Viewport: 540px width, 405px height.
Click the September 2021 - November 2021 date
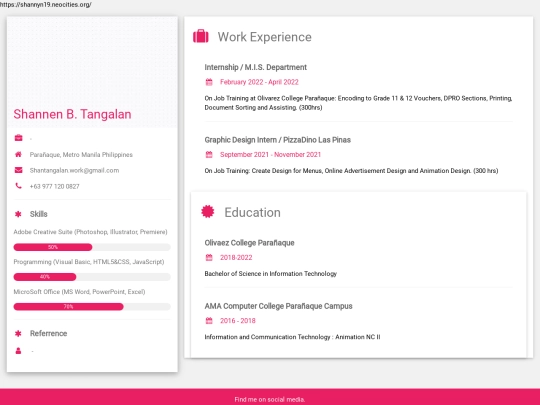click(x=270, y=155)
